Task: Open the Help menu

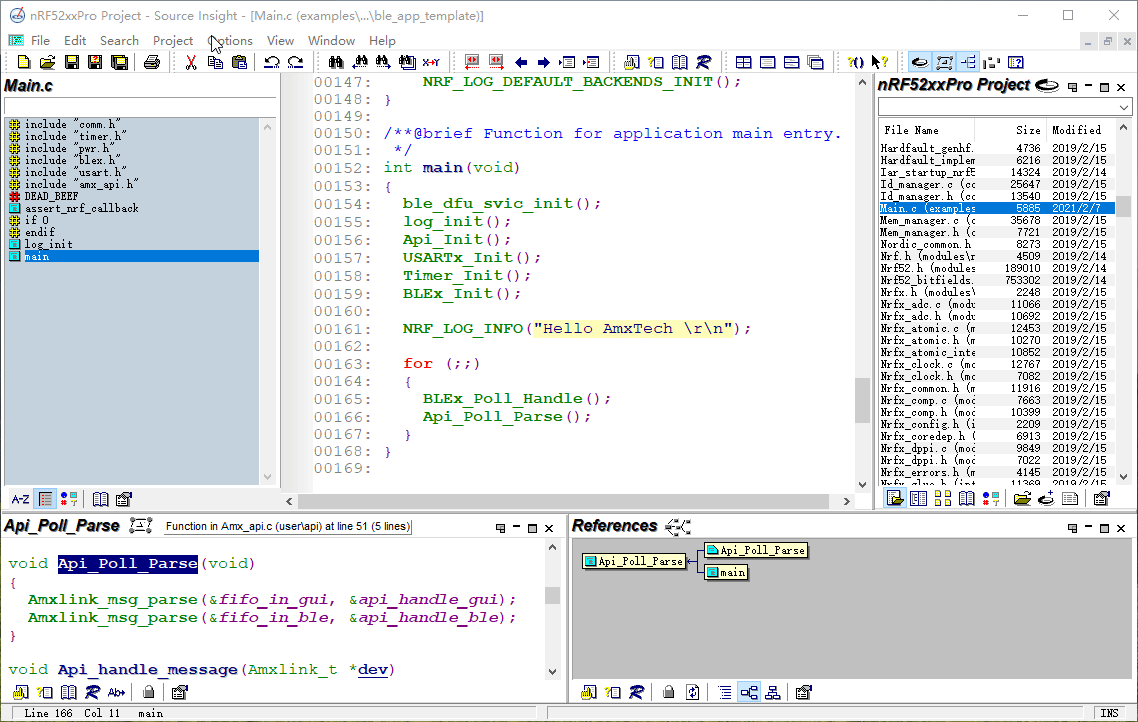Action: [382, 41]
